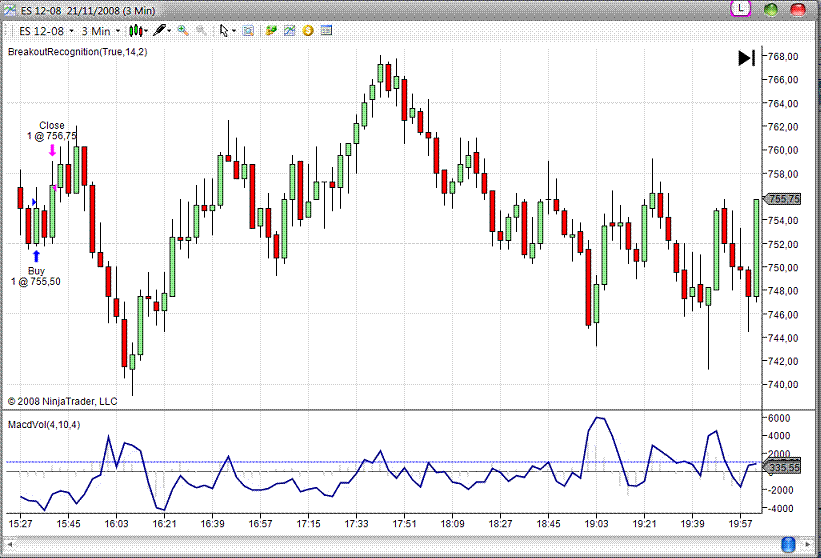Screen dimensions: 821x558
Task: Click the 15:27 time axis label
Action: 20,524
